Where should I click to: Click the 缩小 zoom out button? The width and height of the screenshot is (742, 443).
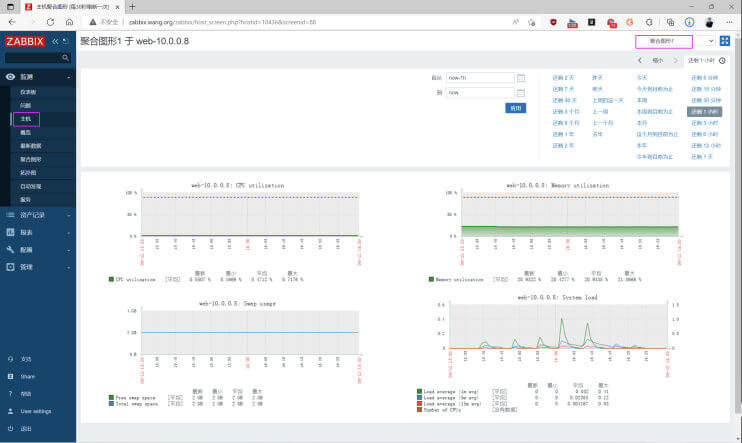(658, 61)
